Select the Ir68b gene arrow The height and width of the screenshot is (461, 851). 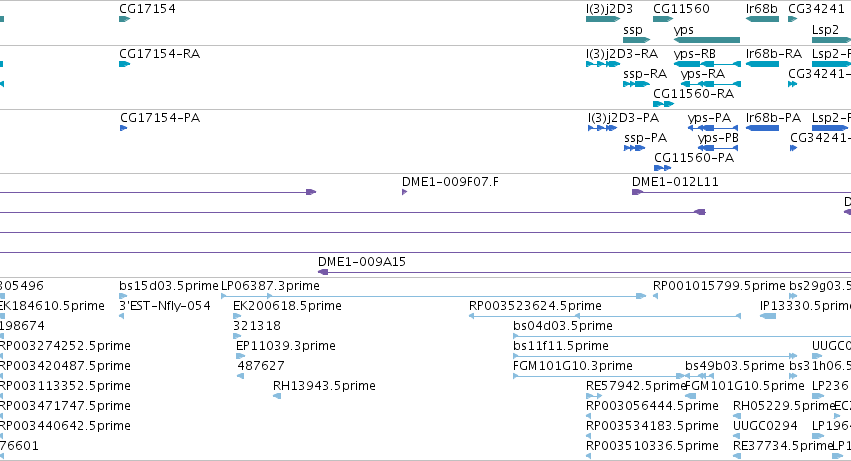click(x=763, y=19)
